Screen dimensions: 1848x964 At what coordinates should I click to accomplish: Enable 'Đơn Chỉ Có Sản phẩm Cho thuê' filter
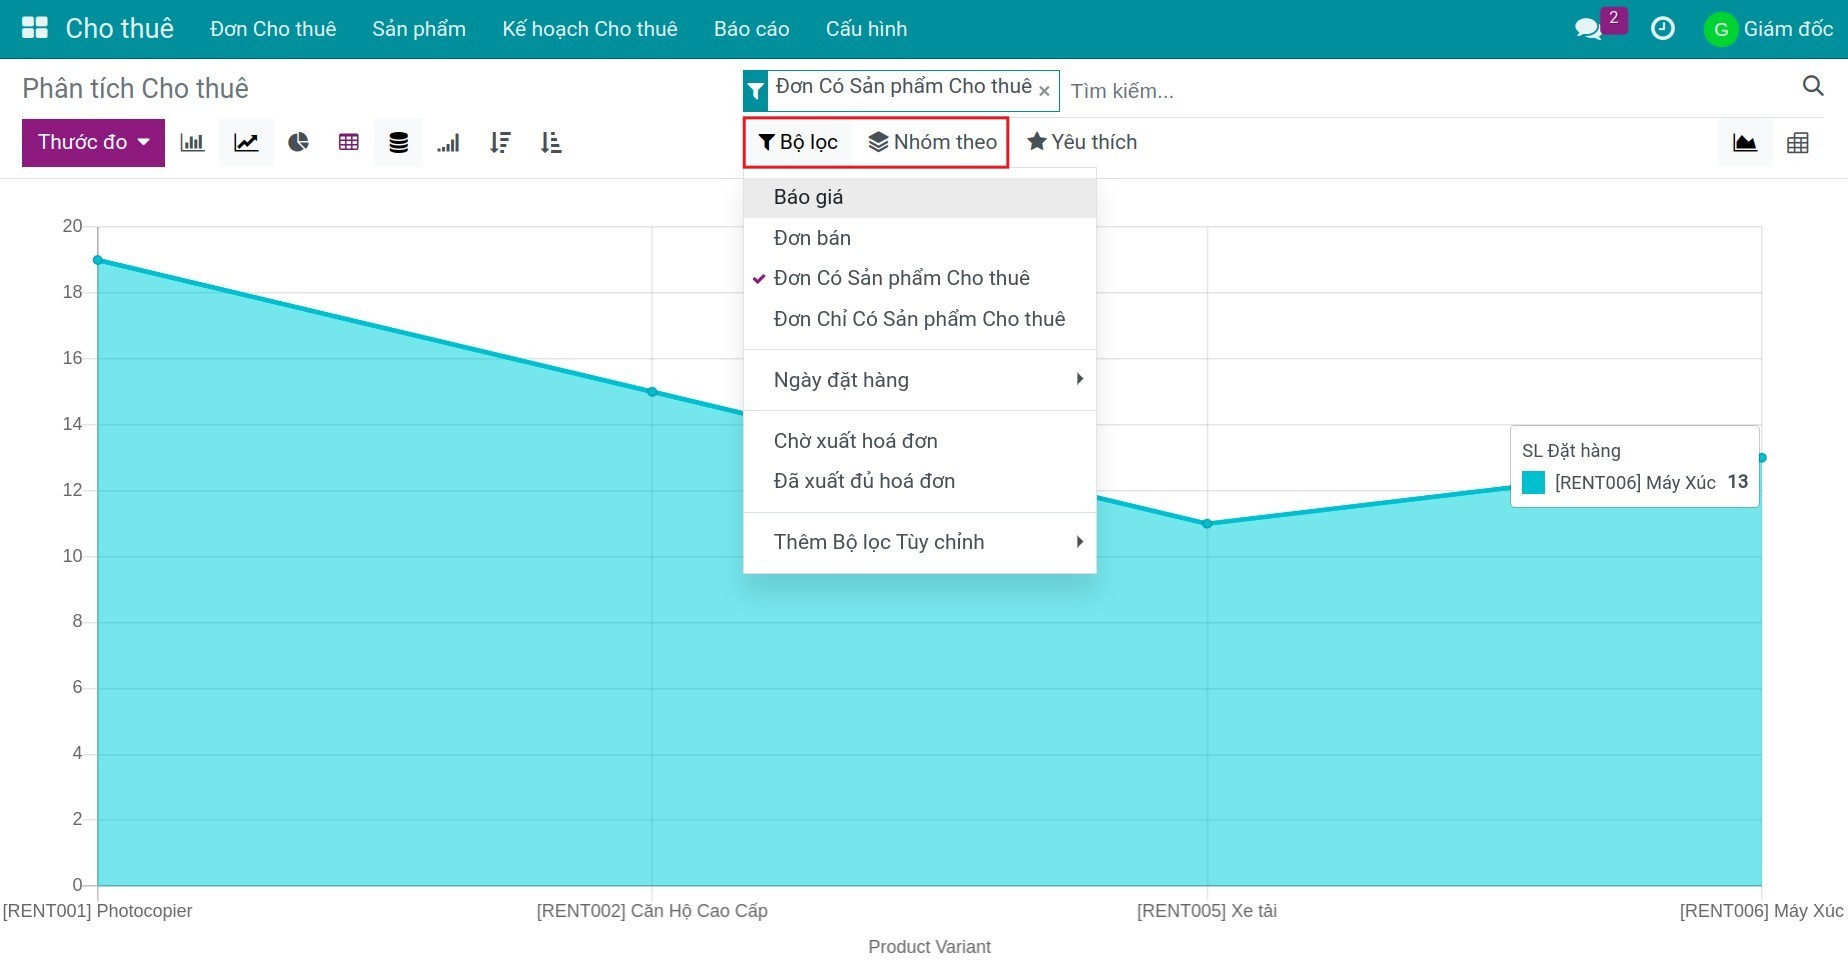pyautogui.click(x=920, y=319)
